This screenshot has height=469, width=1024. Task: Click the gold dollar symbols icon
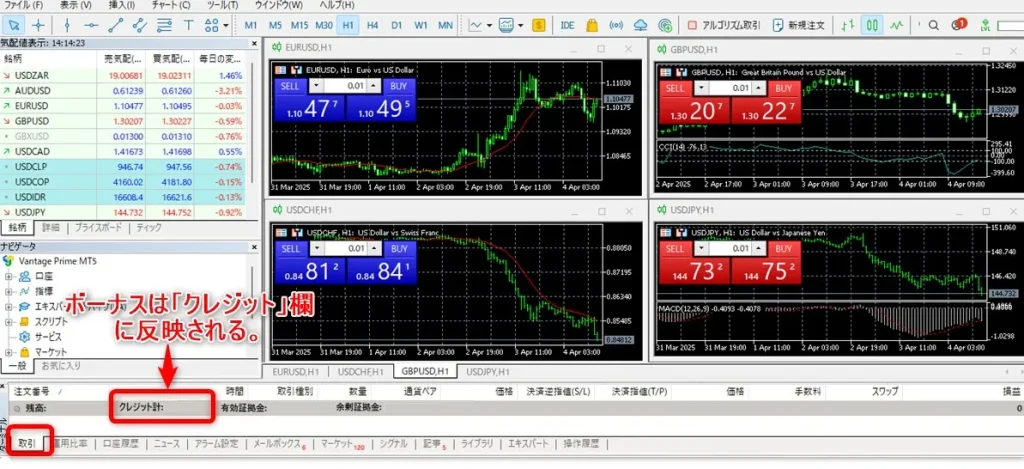tap(538, 25)
